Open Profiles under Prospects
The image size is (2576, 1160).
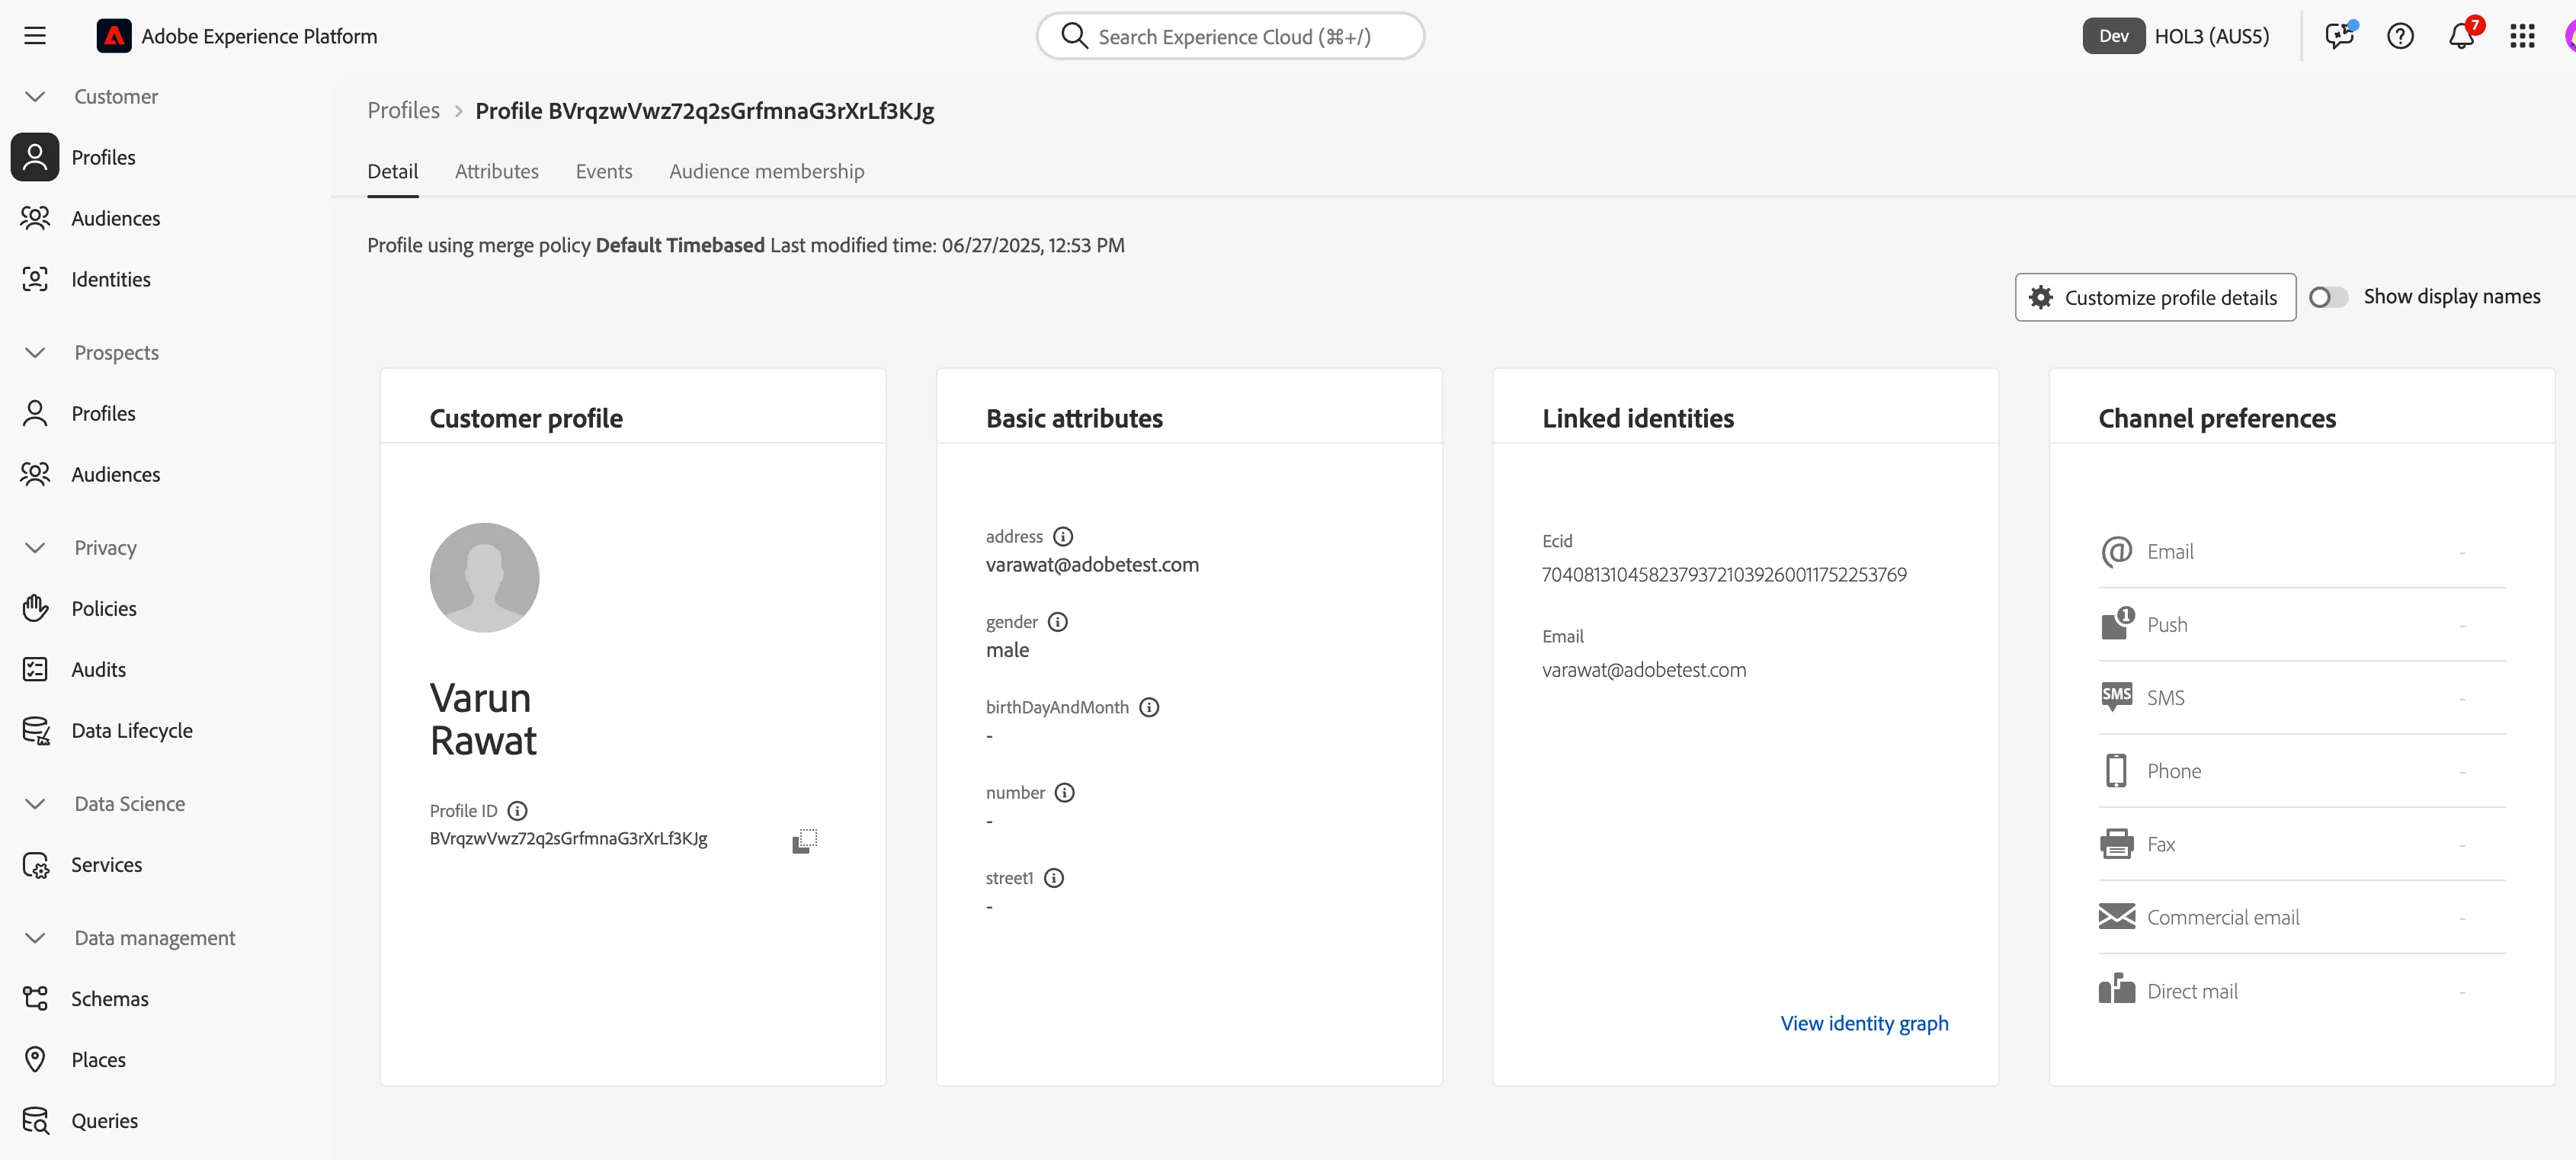[103, 413]
